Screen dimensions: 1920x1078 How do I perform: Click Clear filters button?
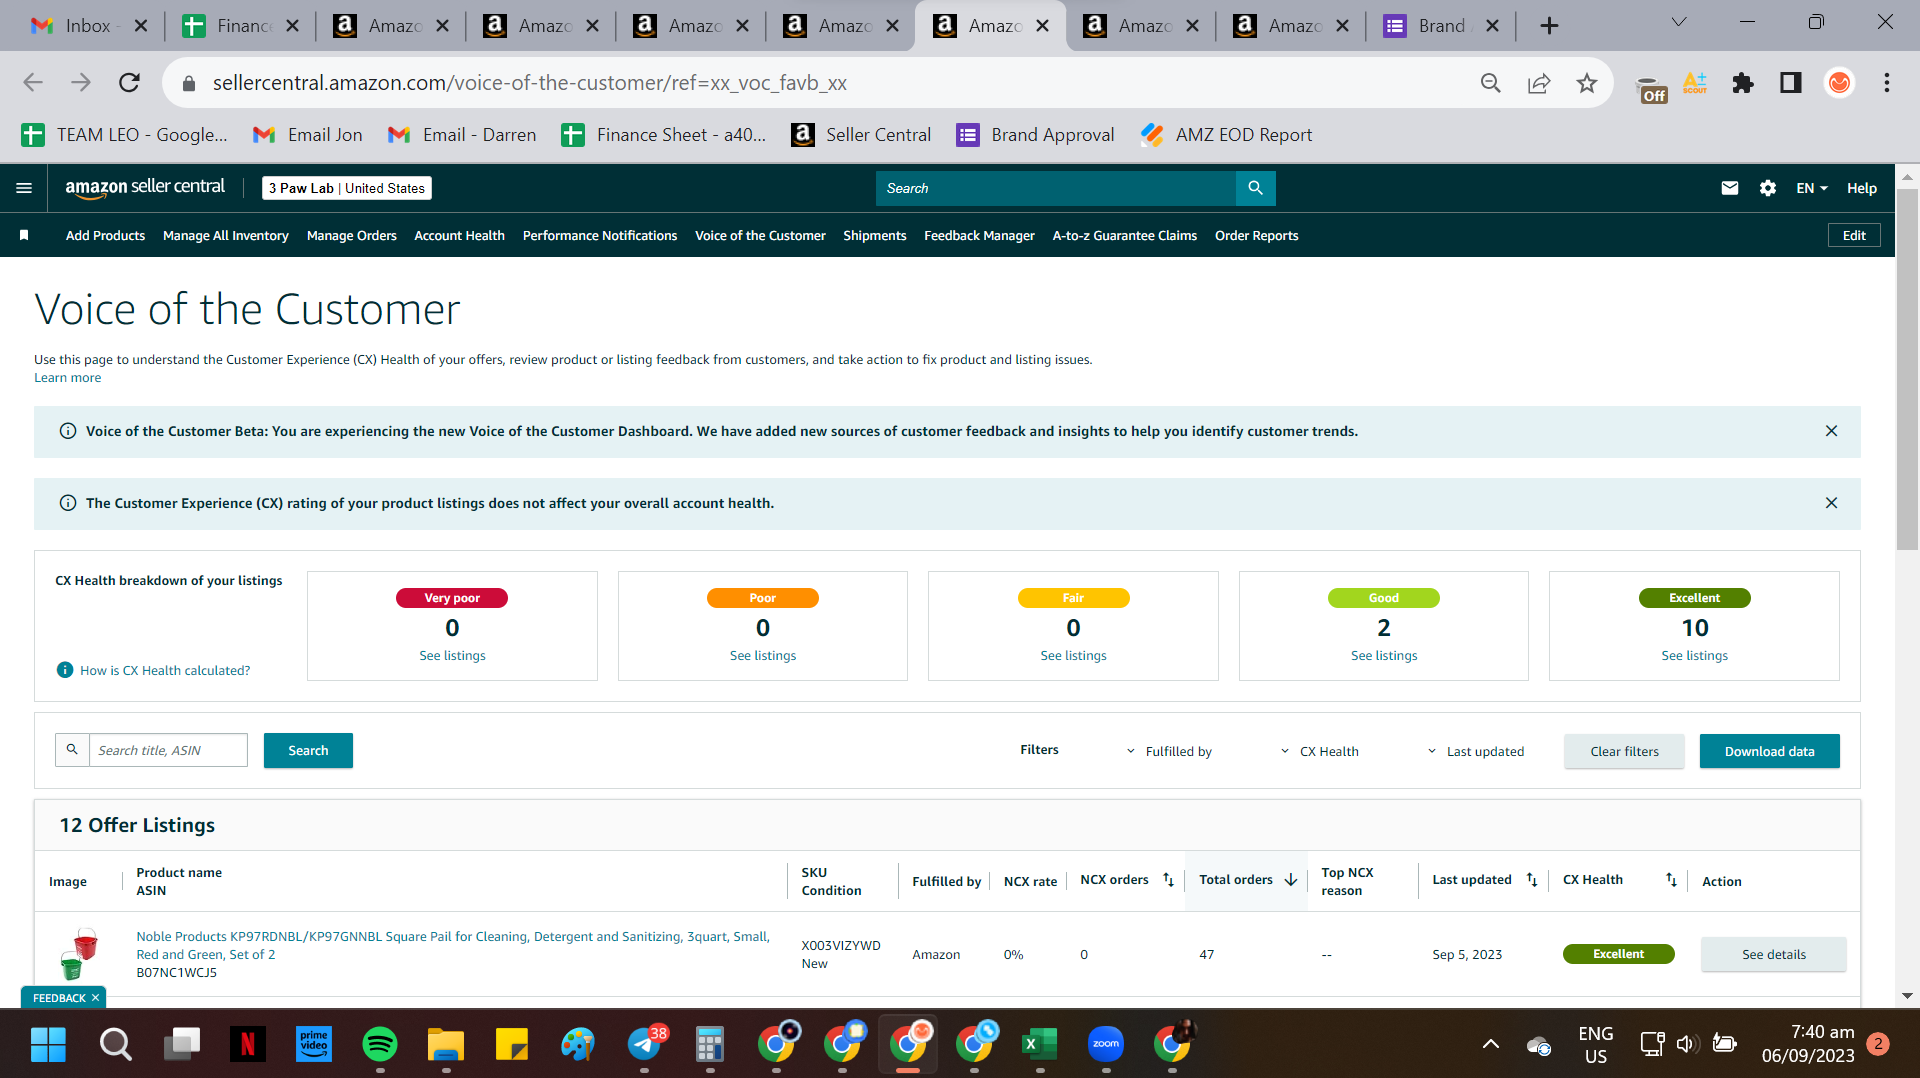(x=1624, y=751)
